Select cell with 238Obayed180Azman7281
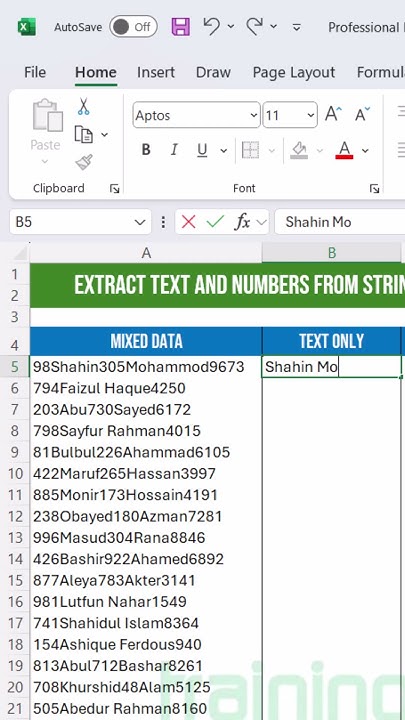405x720 pixels. (x=146, y=517)
